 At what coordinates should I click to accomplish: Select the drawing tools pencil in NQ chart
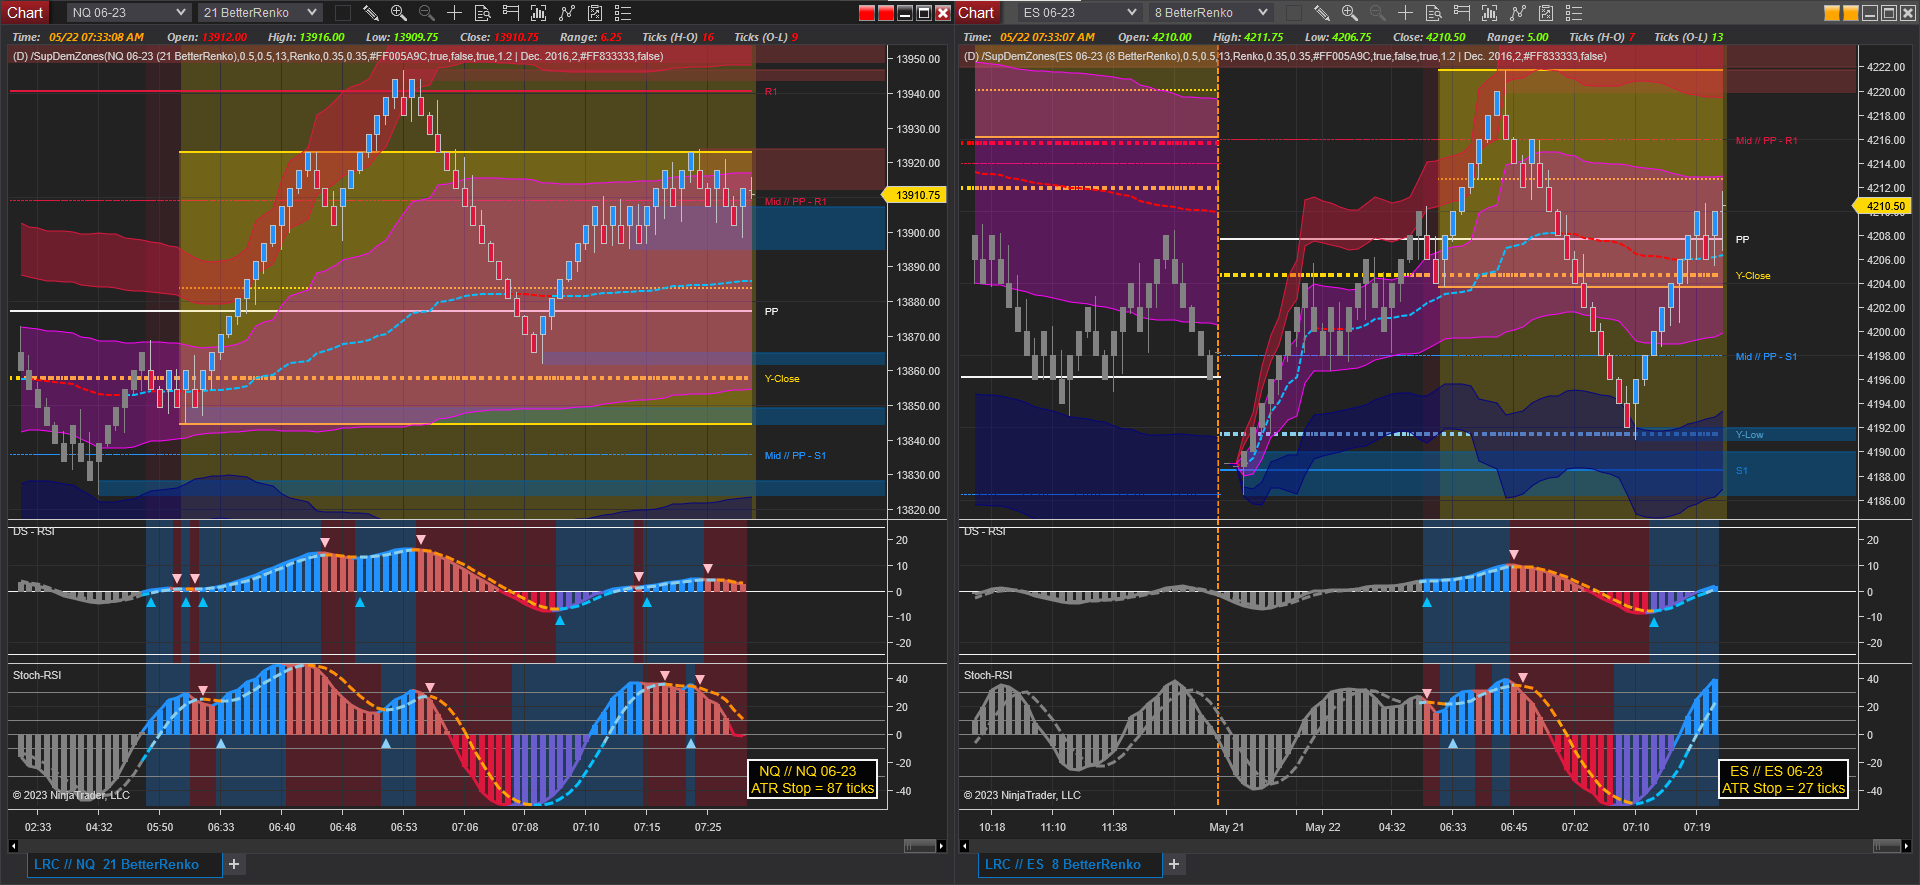pyautogui.click(x=370, y=13)
